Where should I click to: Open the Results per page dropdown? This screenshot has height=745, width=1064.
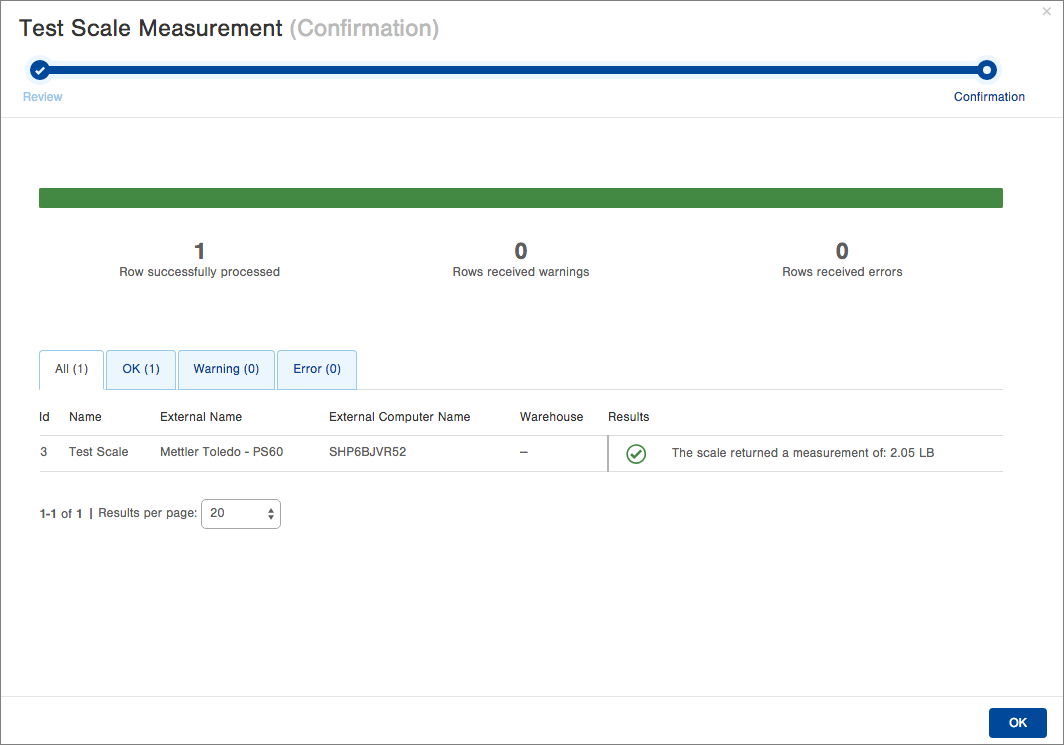[241, 514]
